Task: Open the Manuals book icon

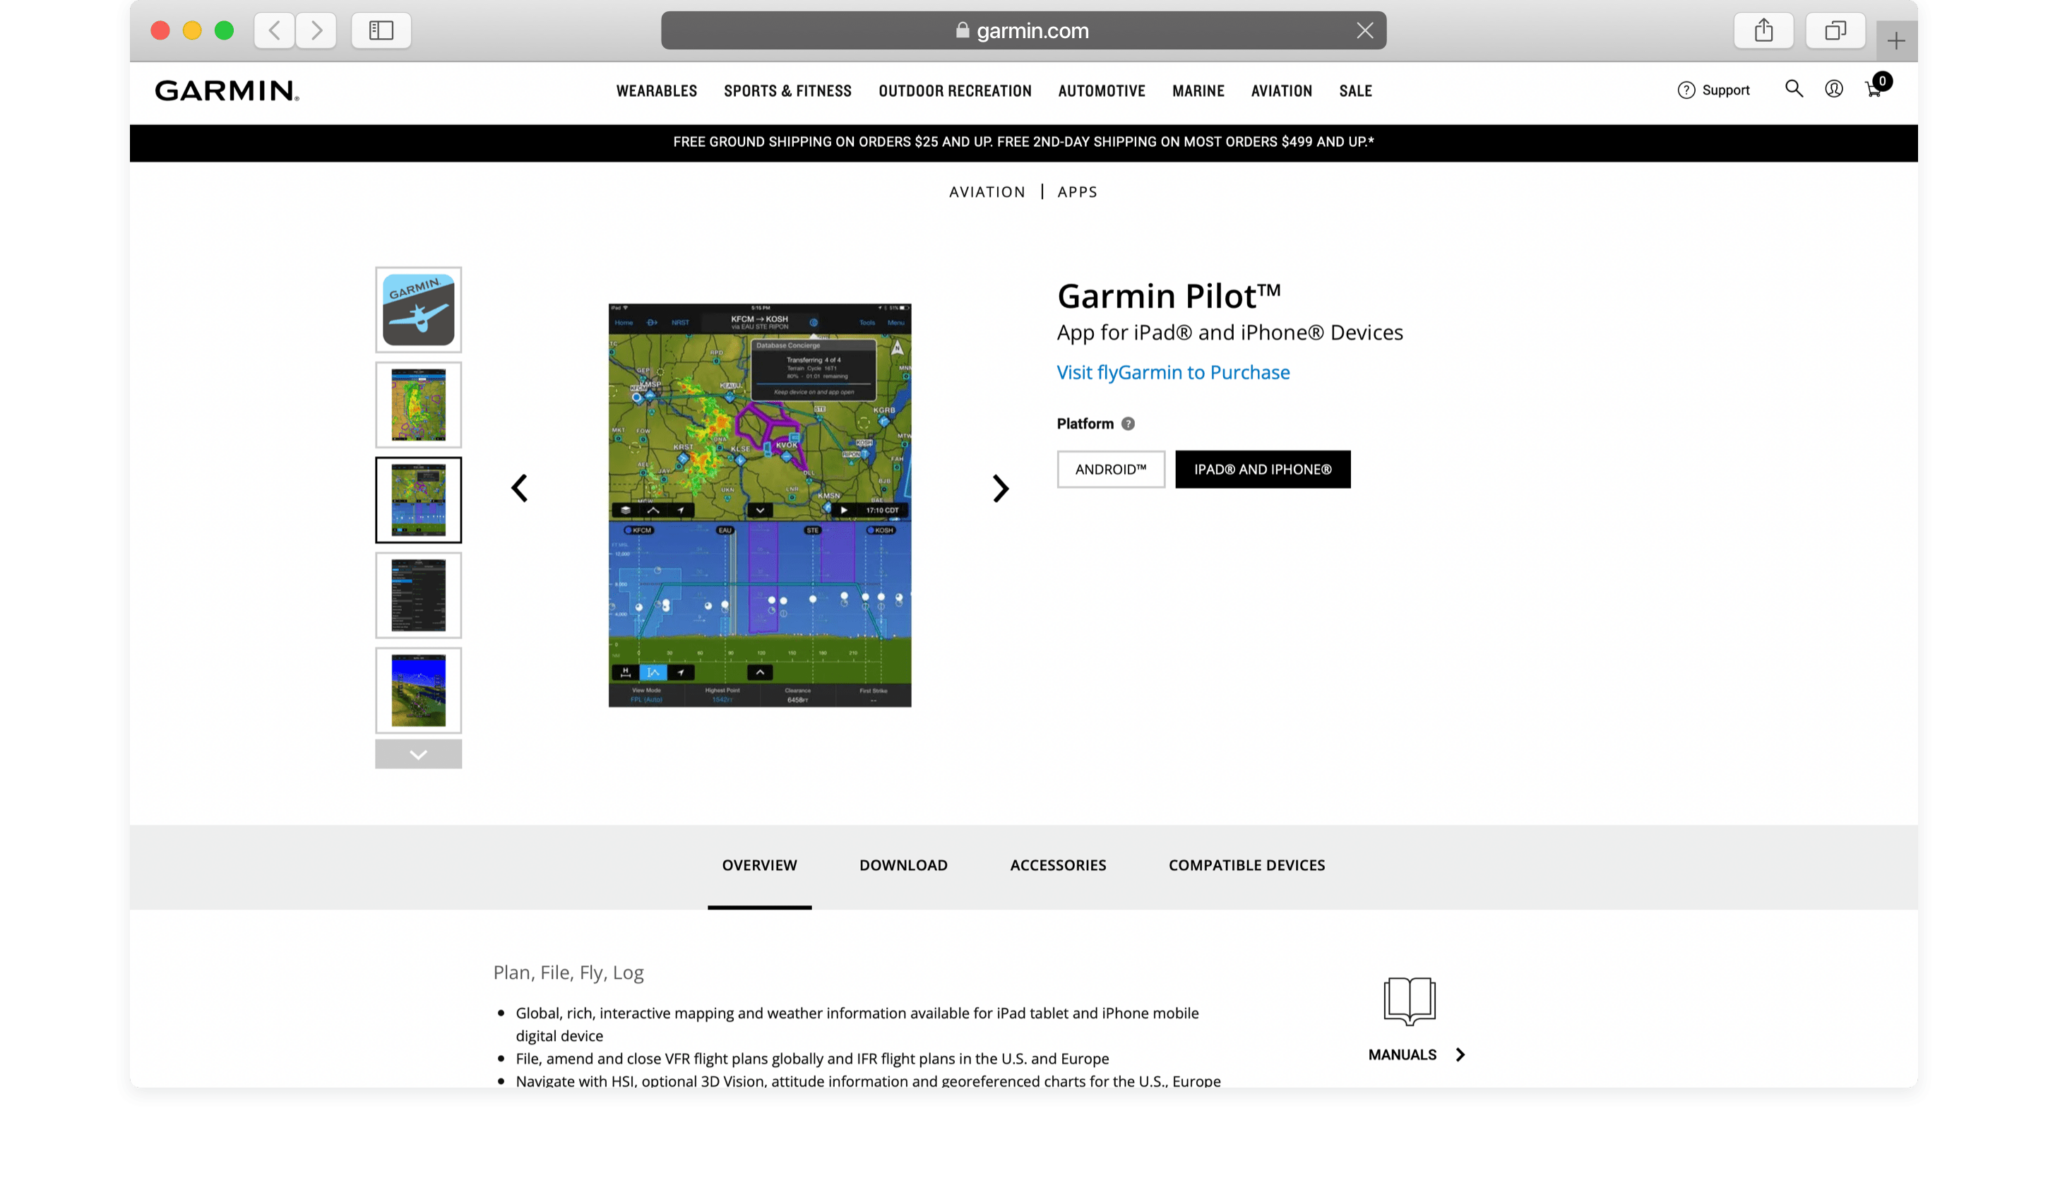Action: tap(1408, 1001)
